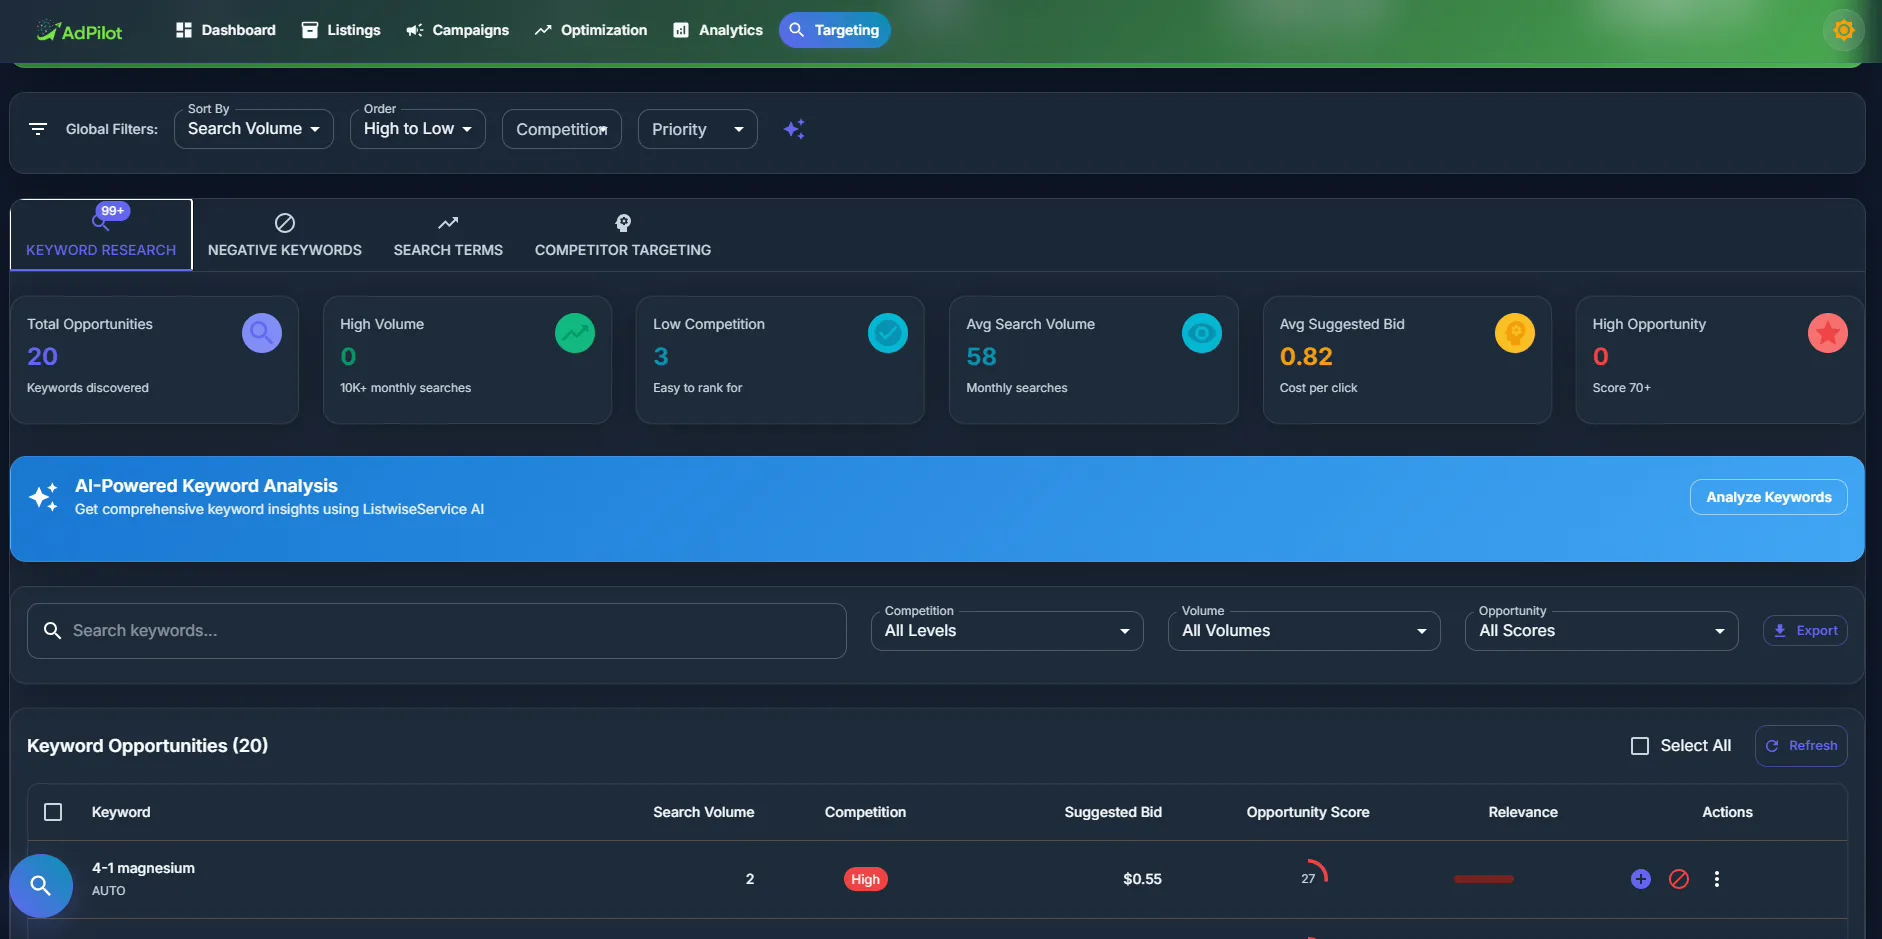Switch to the Negative Keywords tab
The width and height of the screenshot is (1882, 939).
[285, 235]
